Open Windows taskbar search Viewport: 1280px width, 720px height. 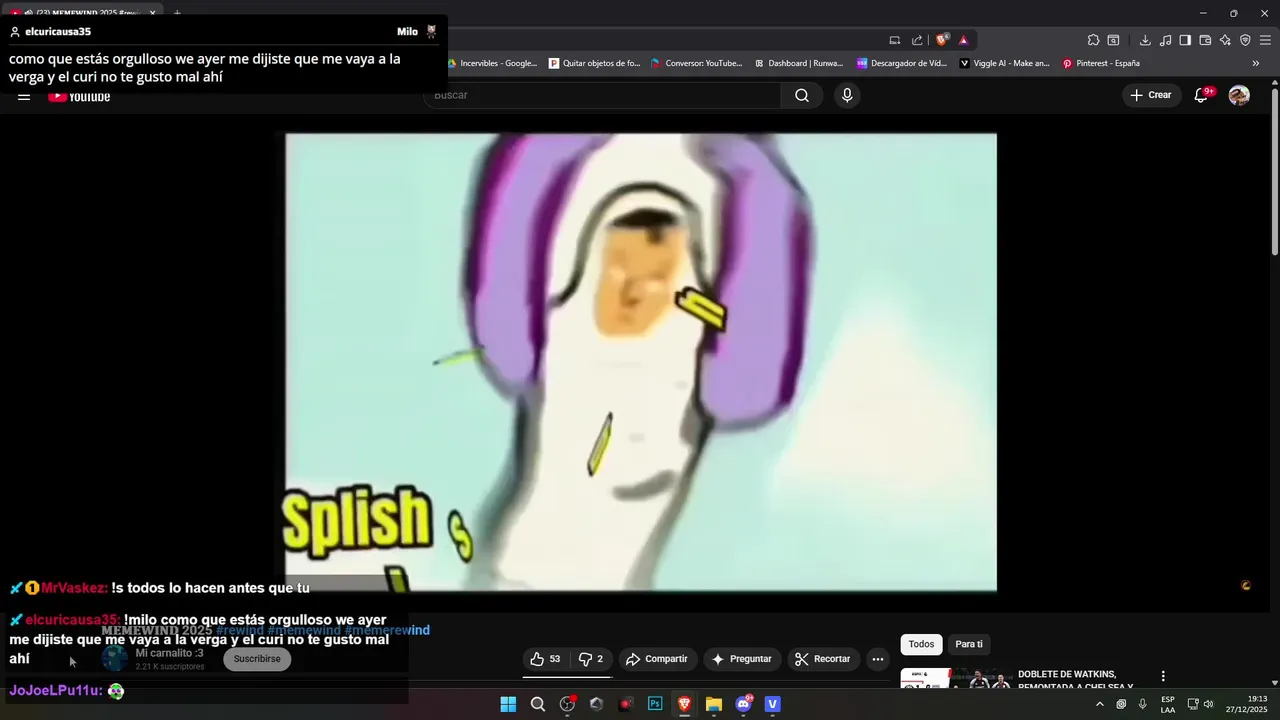click(538, 704)
